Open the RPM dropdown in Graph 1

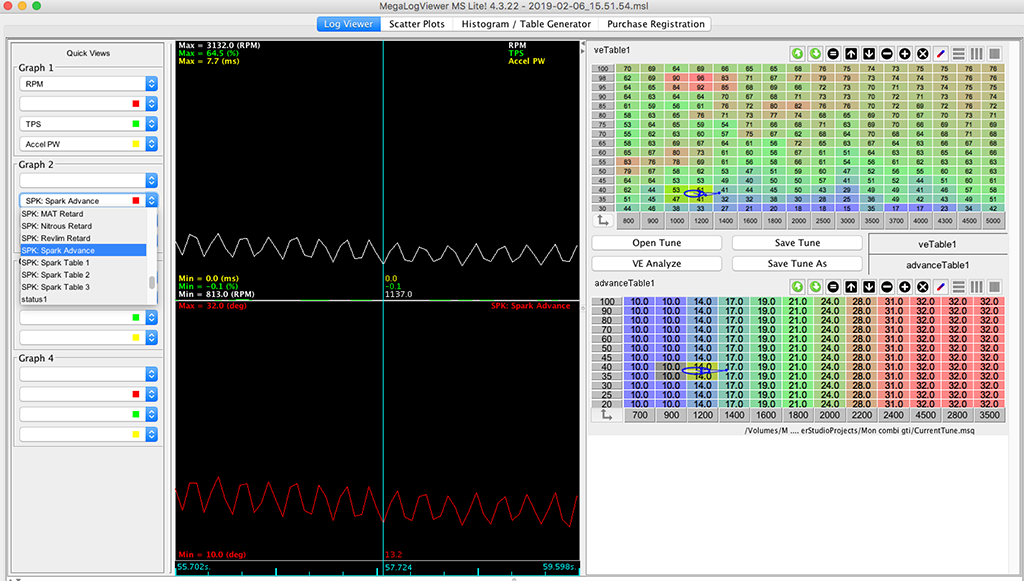(x=152, y=85)
